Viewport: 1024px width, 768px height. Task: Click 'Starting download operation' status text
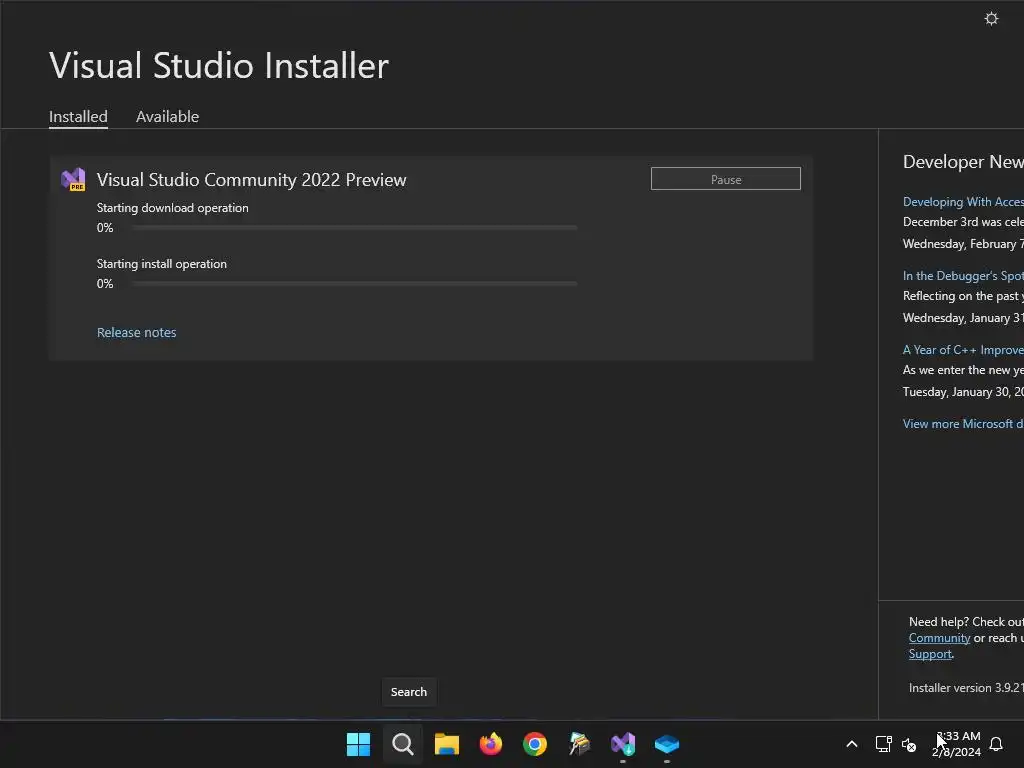pyautogui.click(x=172, y=208)
